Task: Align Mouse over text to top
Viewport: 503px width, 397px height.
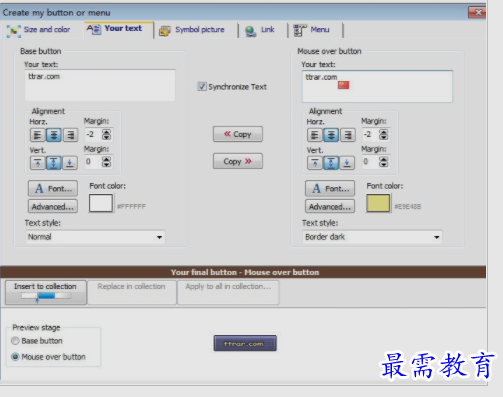Action: tap(315, 163)
